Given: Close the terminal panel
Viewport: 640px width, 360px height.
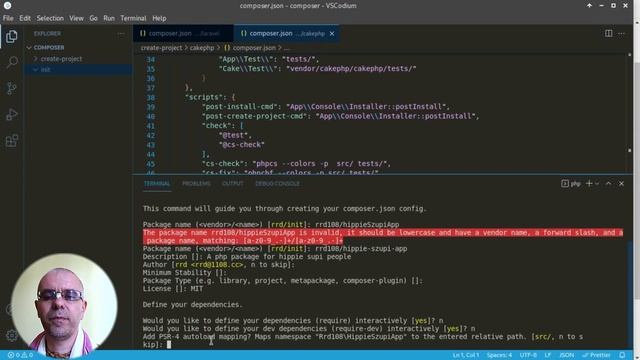Looking at the screenshot, I should [621, 184].
